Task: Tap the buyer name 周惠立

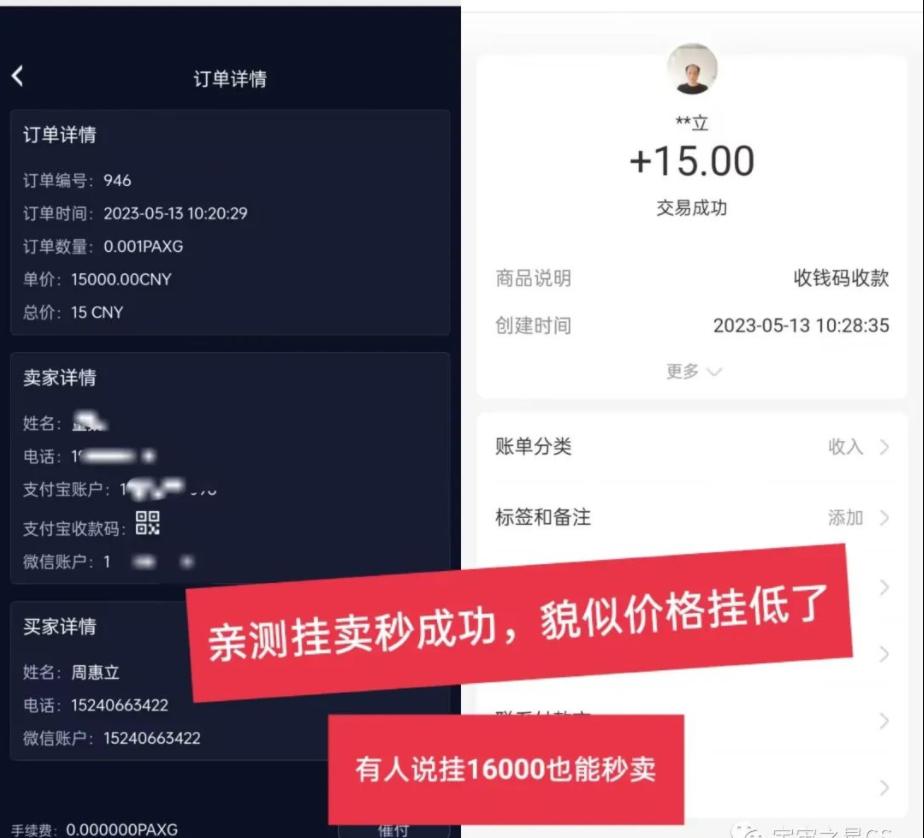Action: pos(95,672)
